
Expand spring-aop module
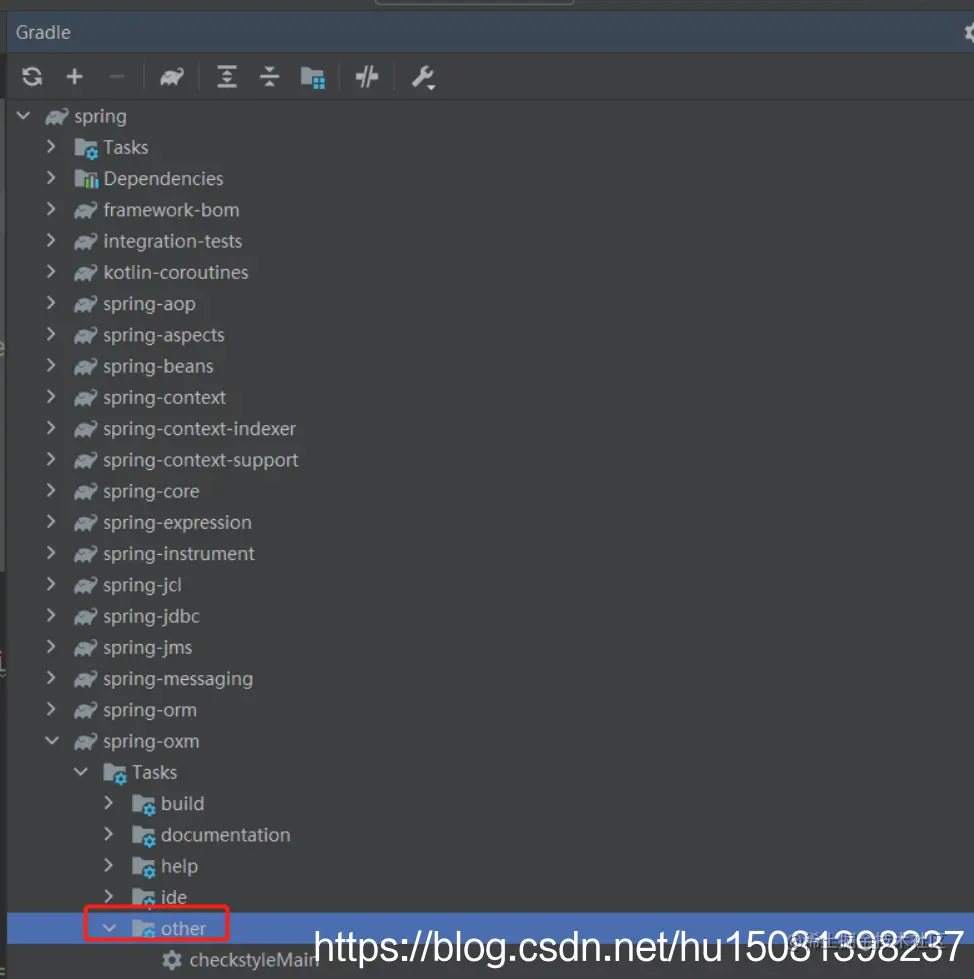[51, 303]
